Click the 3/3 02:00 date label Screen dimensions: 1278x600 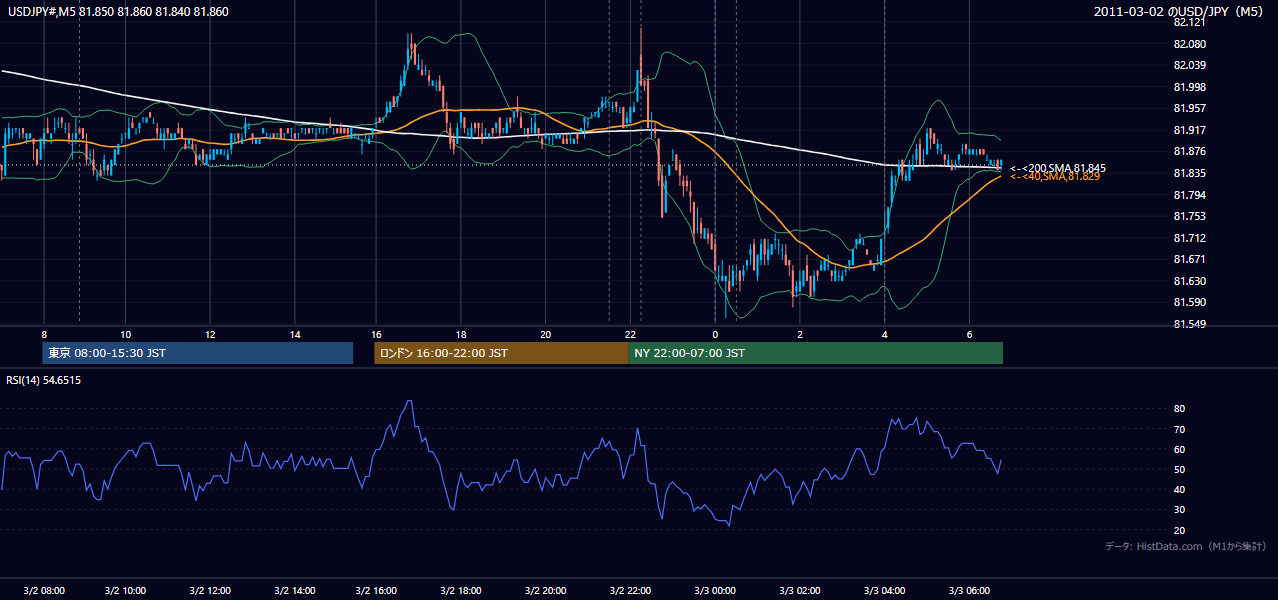tap(800, 591)
